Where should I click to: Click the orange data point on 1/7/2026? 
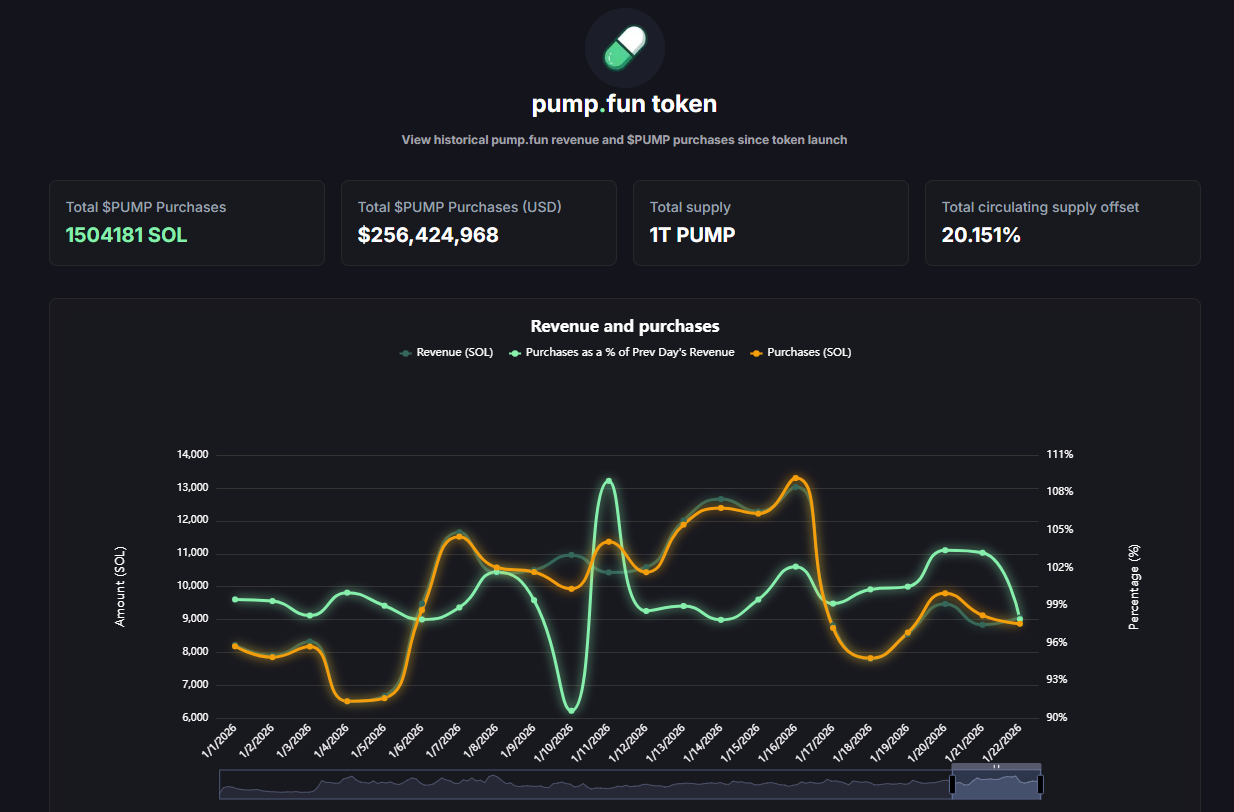tap(459, 537)
